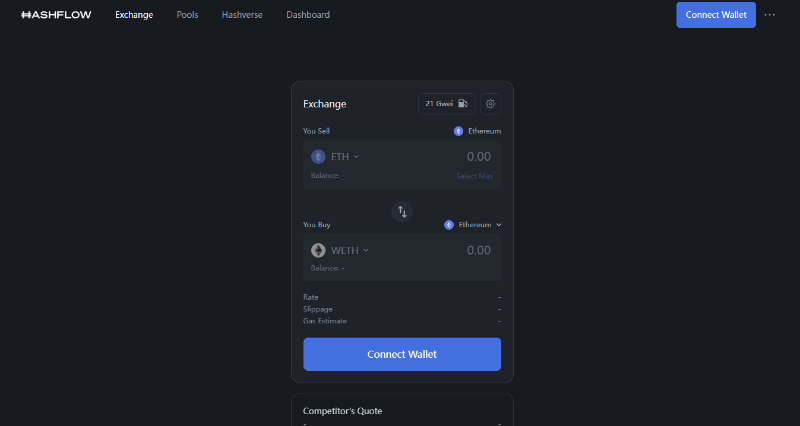Click the WETH token icon
The height and width of the screenshot is (426, 800).
tap(318, 251)
